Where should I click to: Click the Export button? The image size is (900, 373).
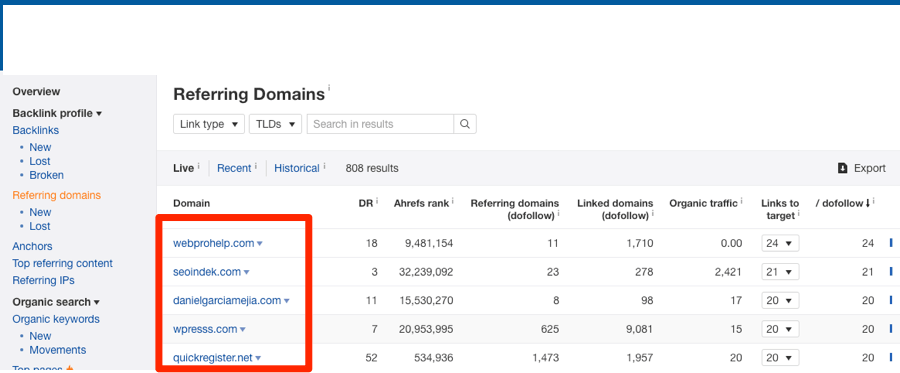[x=862, y=168]
